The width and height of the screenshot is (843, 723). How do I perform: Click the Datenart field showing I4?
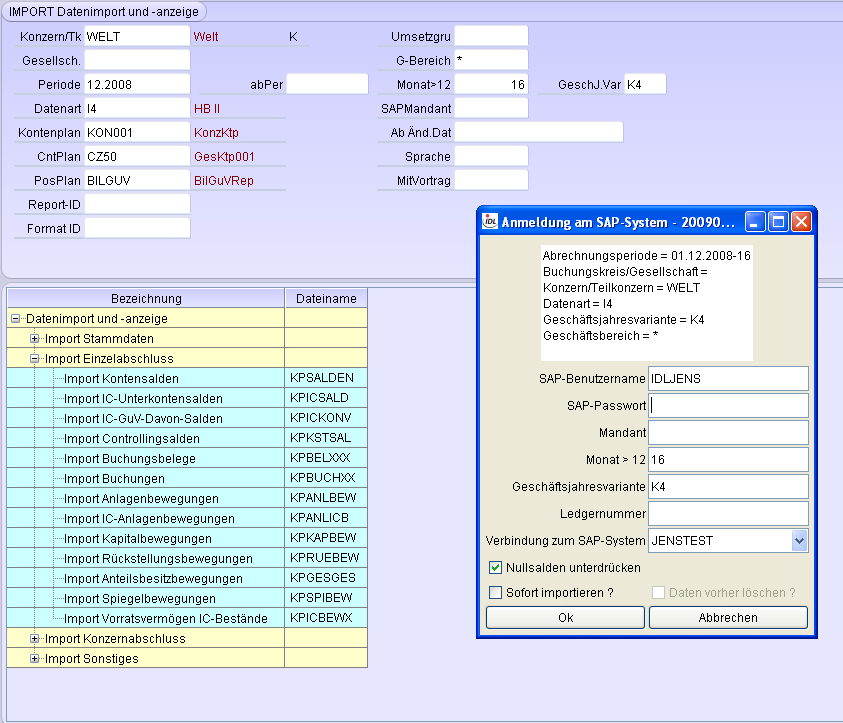tap(137, 109)
